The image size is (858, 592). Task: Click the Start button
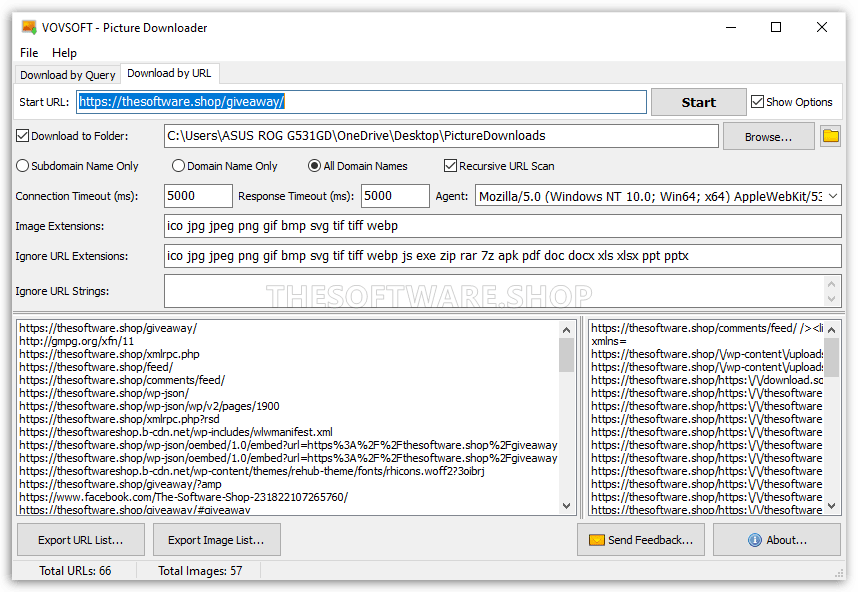coord(699,102)
